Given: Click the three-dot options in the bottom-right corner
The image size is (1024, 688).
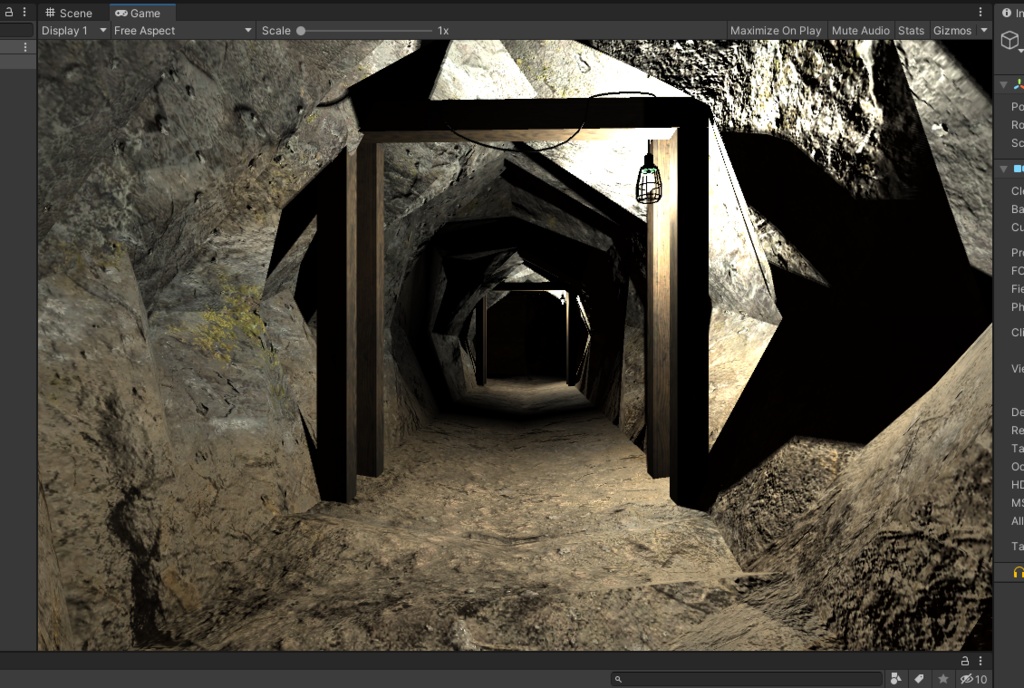Looking at the screenshot, I should click(980, 660).
